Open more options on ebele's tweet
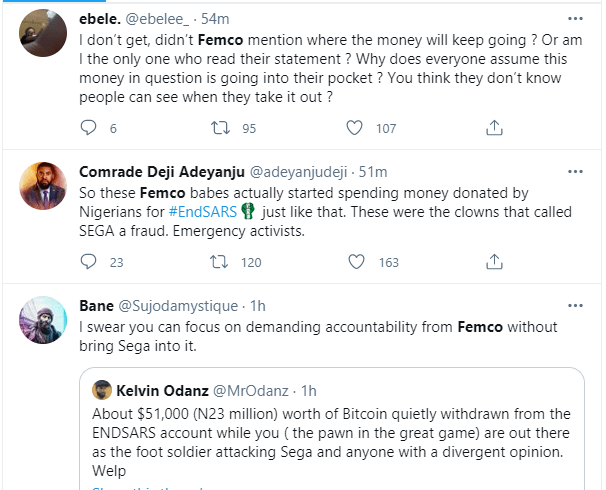 coord(575,20)
